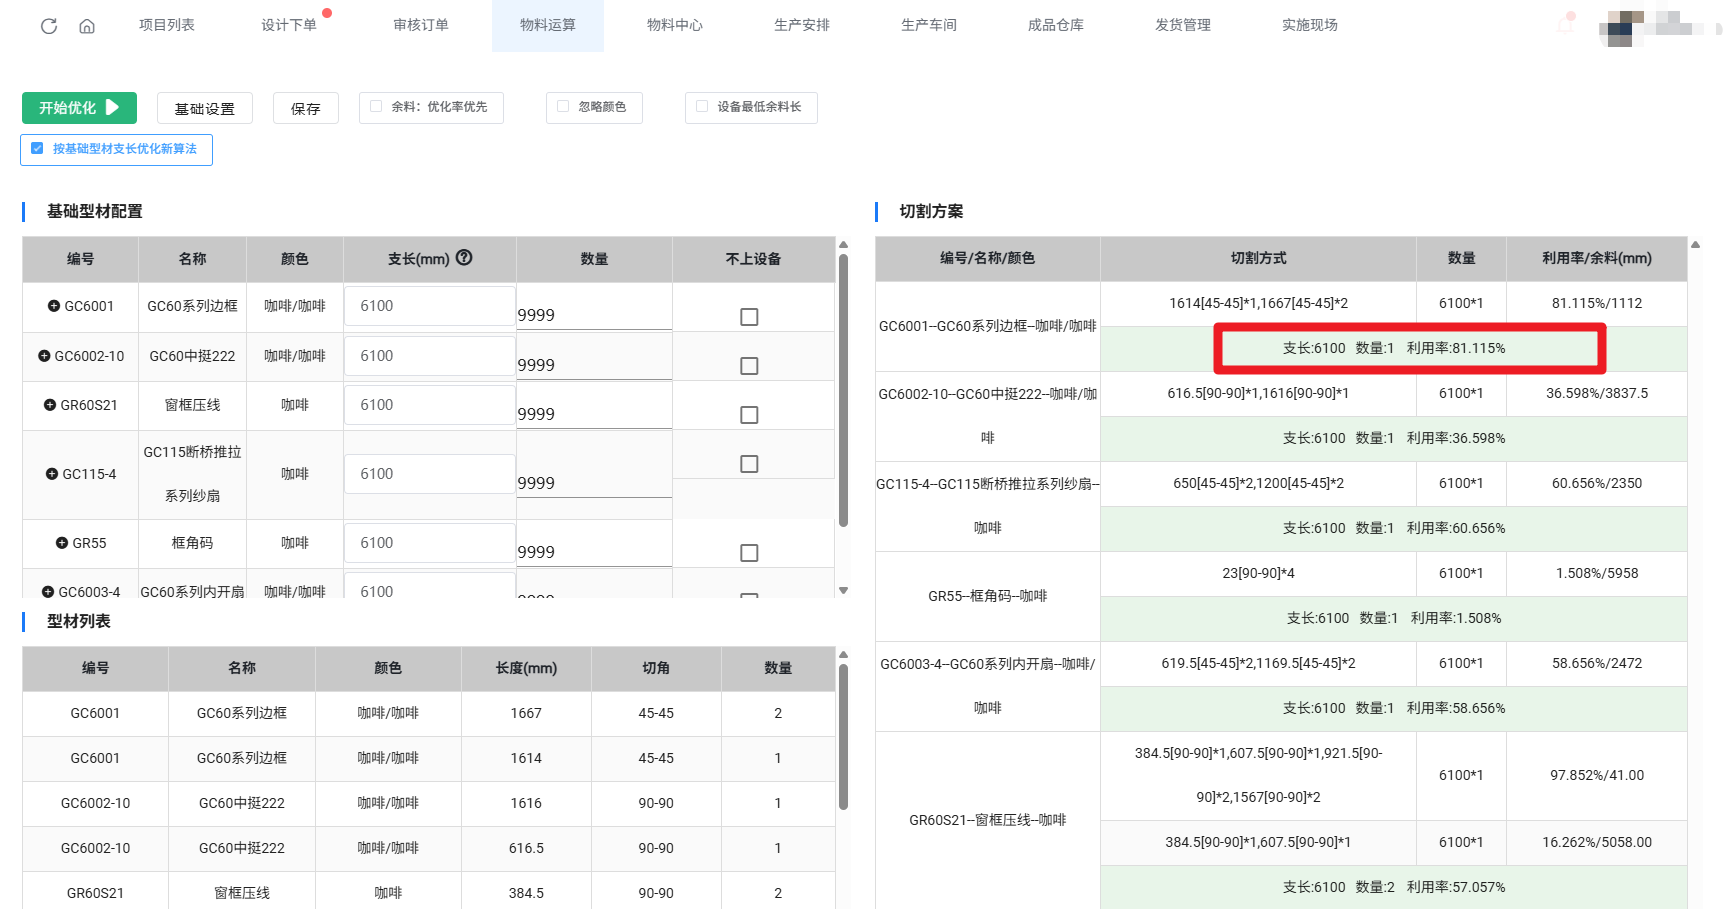
Task: Expand the GC115-4 profile row
Action: 52,474
